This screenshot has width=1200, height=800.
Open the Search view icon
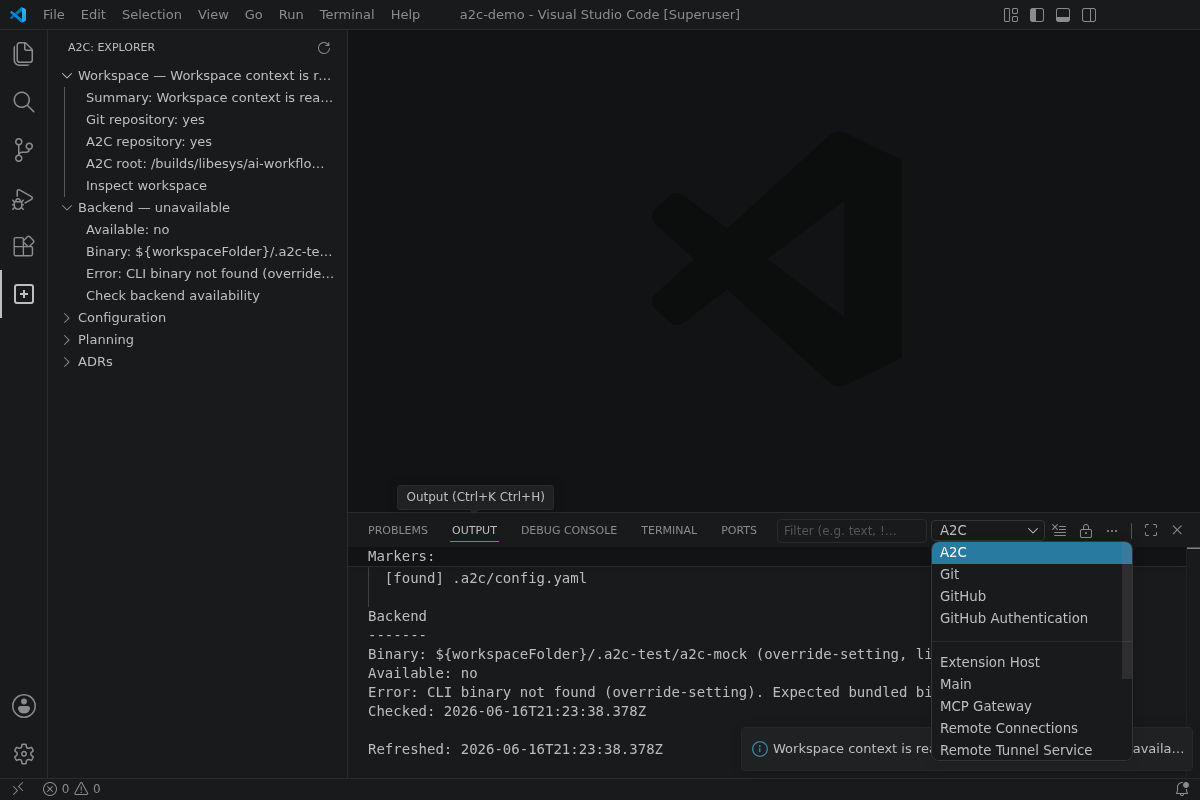23,102
